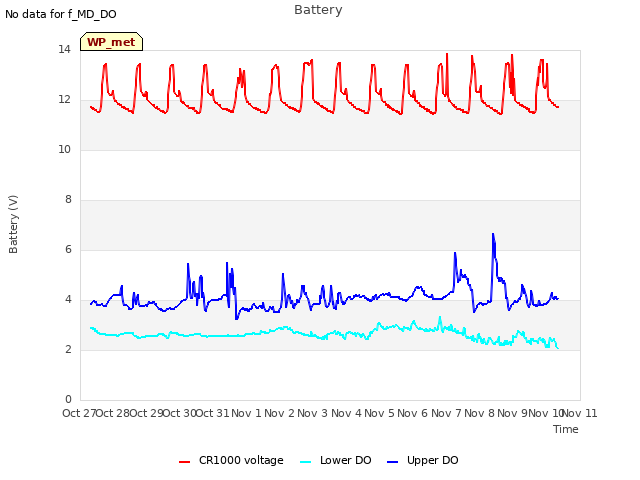
Task: Click the 6 y-axis tick label
Action: 68,249
